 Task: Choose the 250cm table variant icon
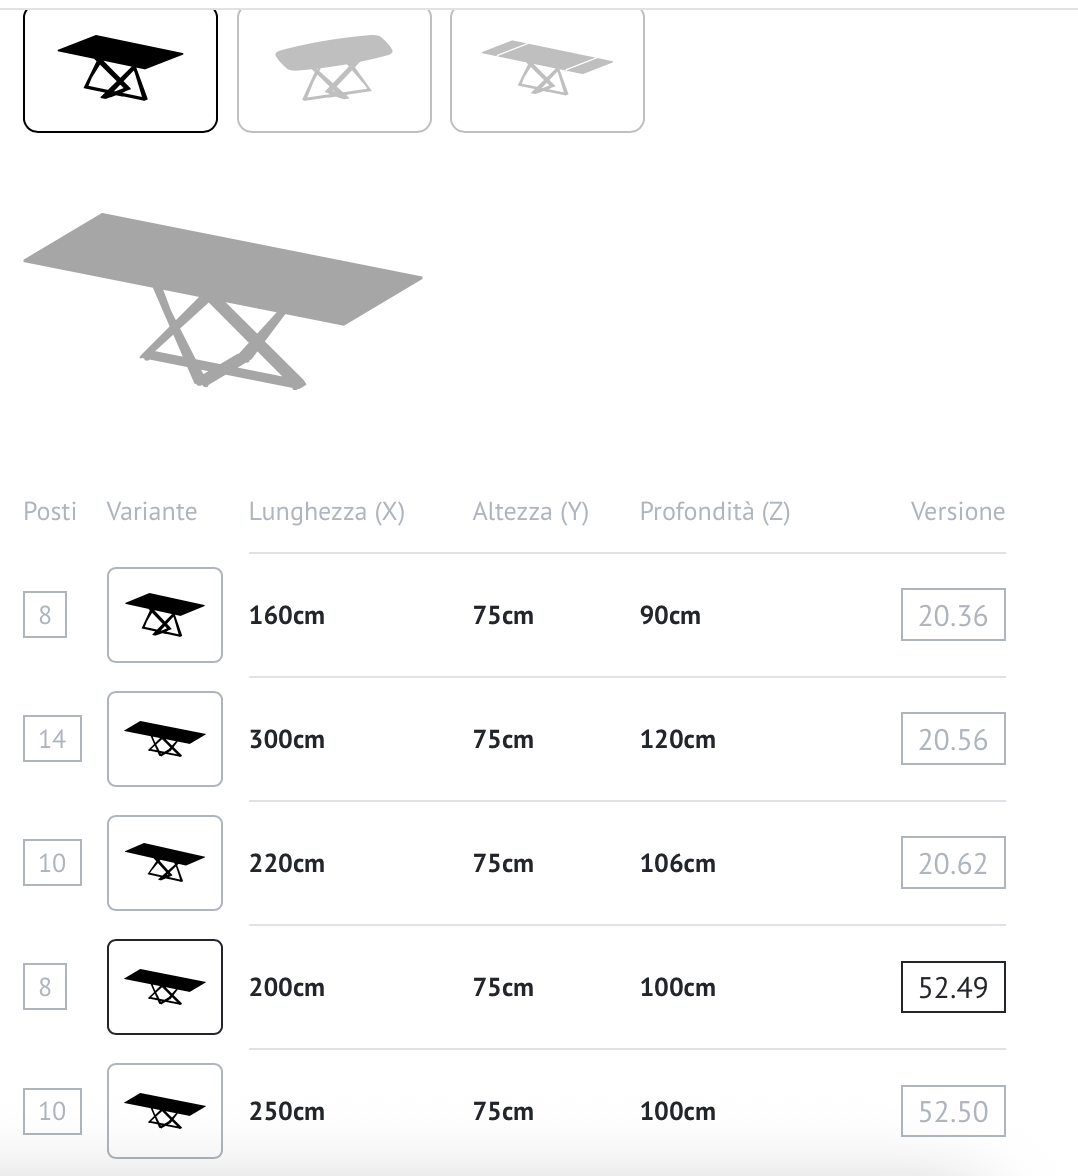pos(165,1111)
